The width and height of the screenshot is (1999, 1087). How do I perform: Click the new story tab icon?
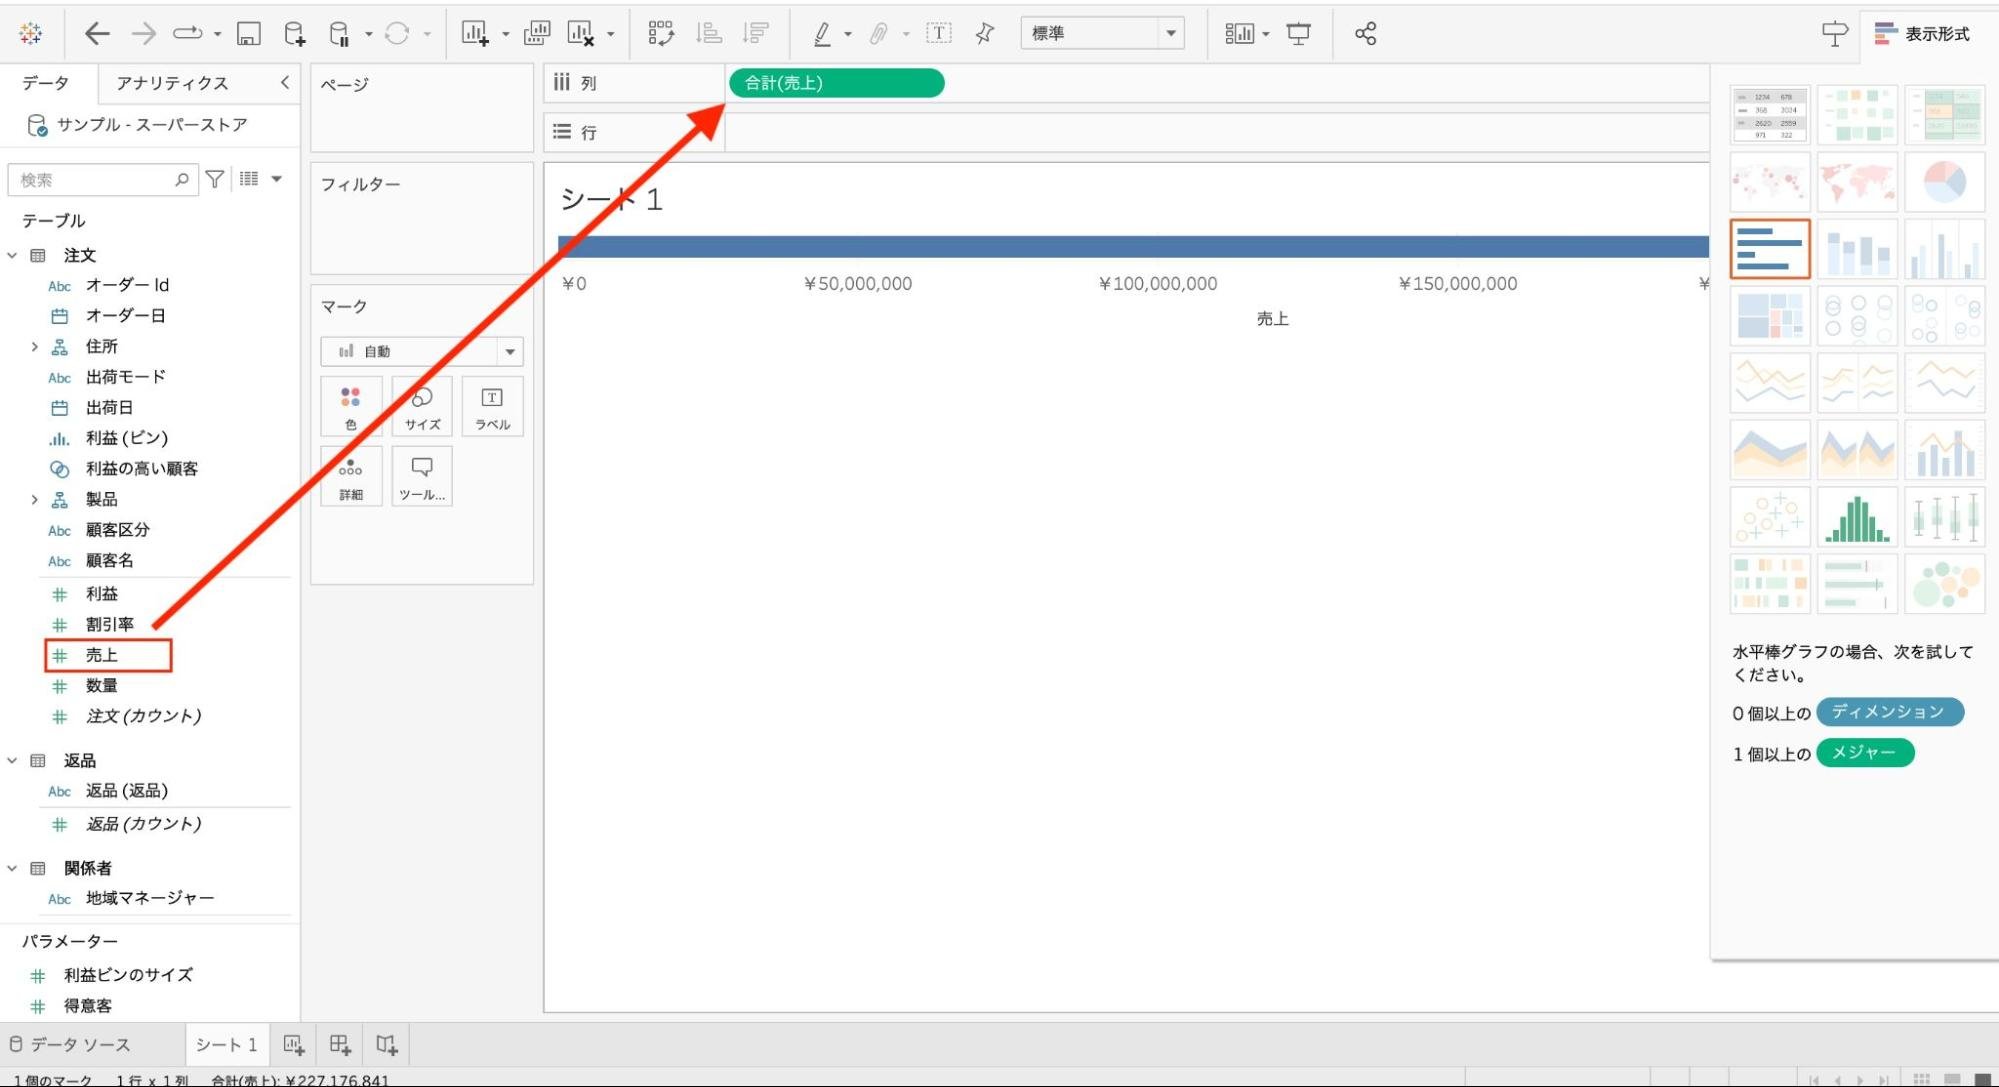[387, 1044]
